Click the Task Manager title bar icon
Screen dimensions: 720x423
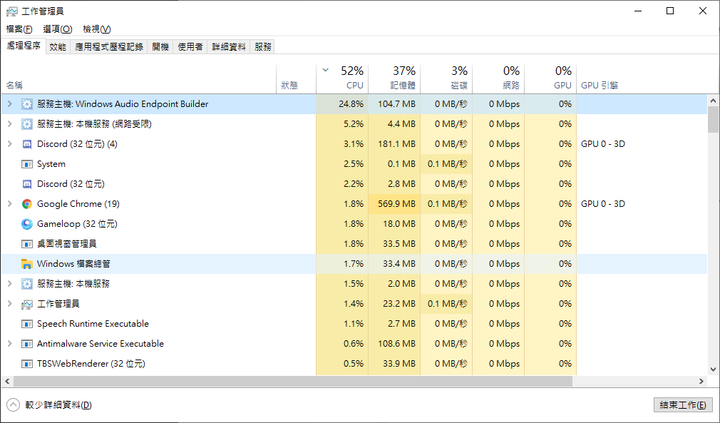pyautogui.click(x=12, y=11)
